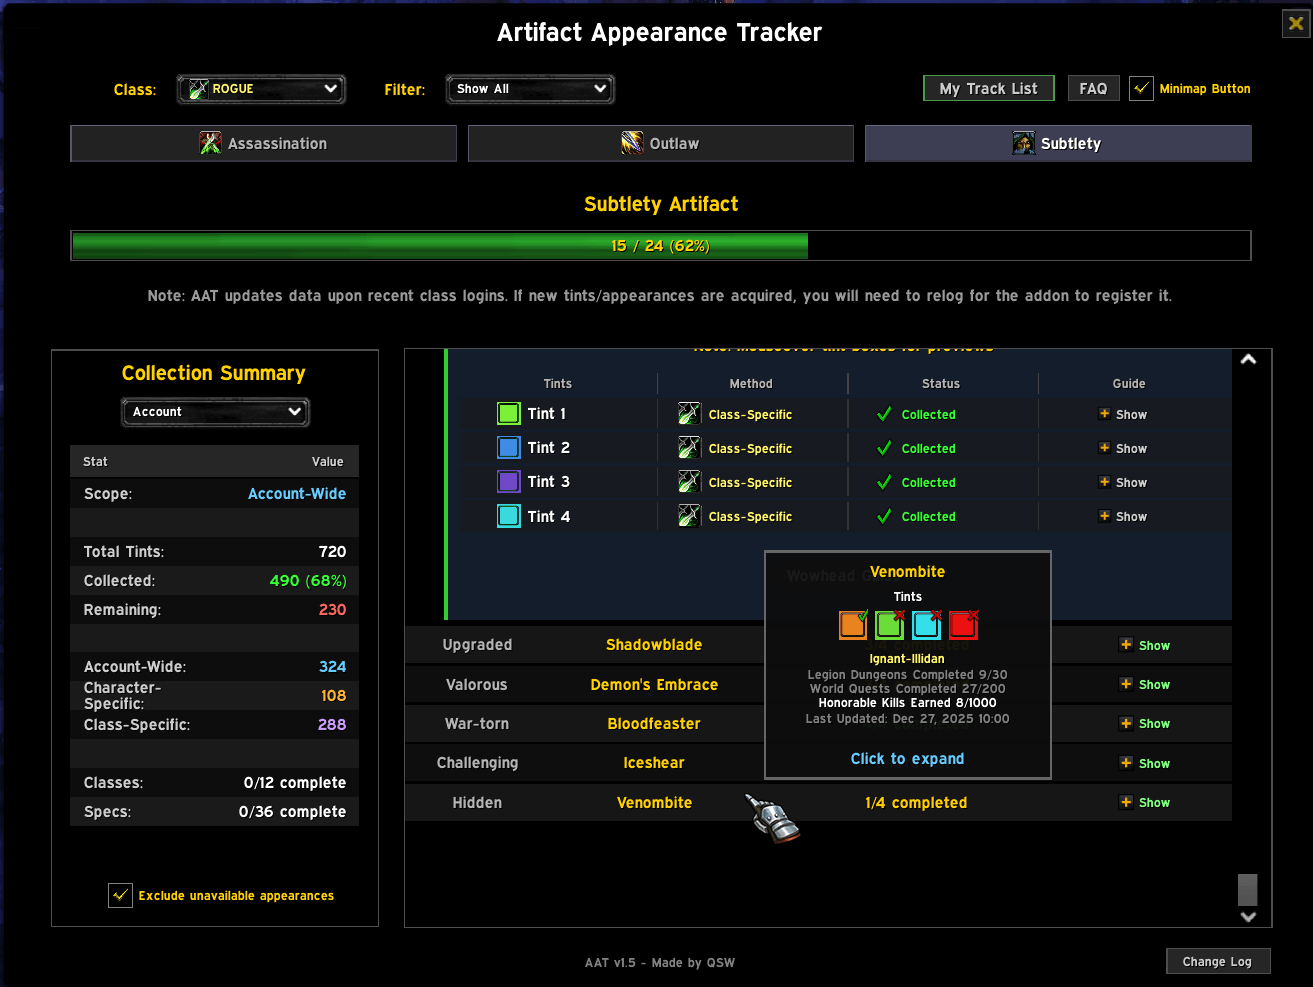This screenshot has height=987, width=1313.
Task: Open the Class dropdown showing ROGUE
Action: pyautogui.click(x=261, y=89)
